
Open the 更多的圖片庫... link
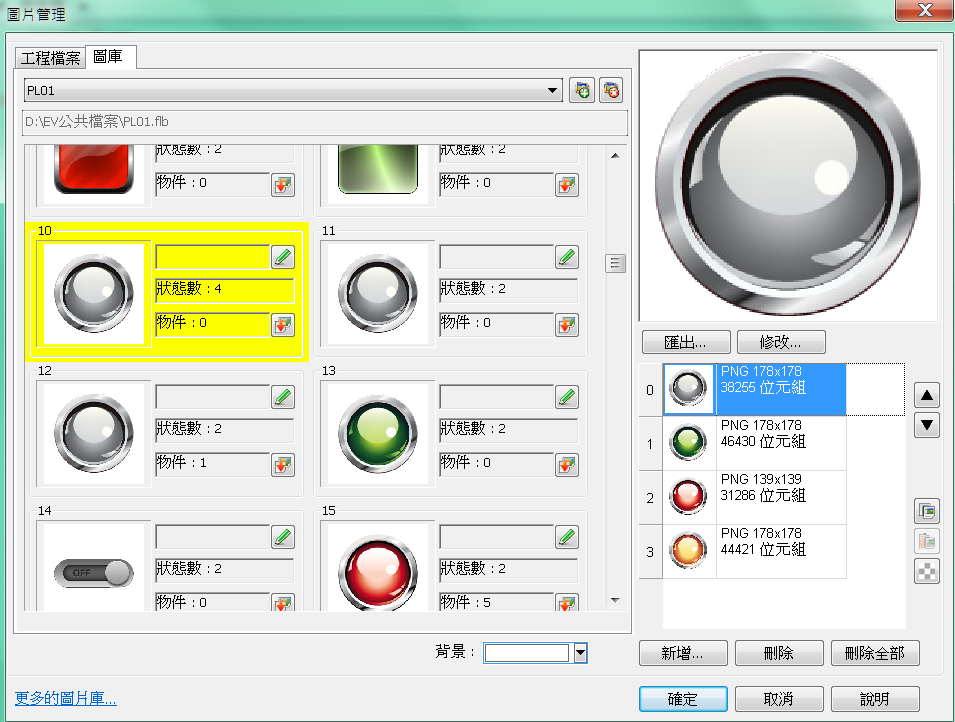click(66, 698)
